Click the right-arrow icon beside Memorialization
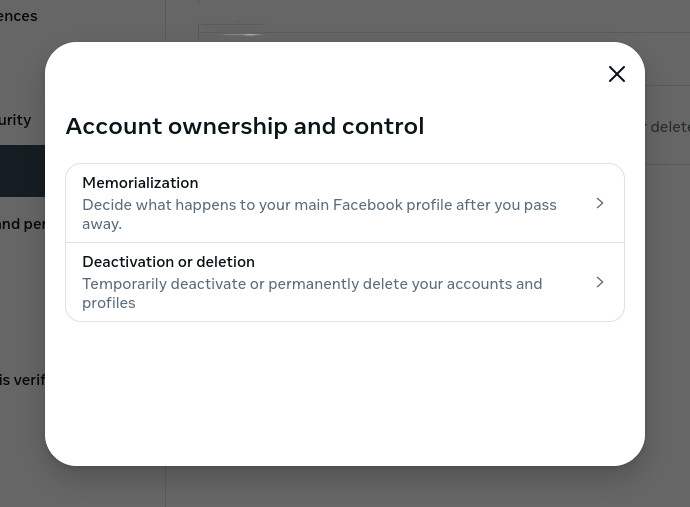Screen dimensions: 690x507 (600, 203)
